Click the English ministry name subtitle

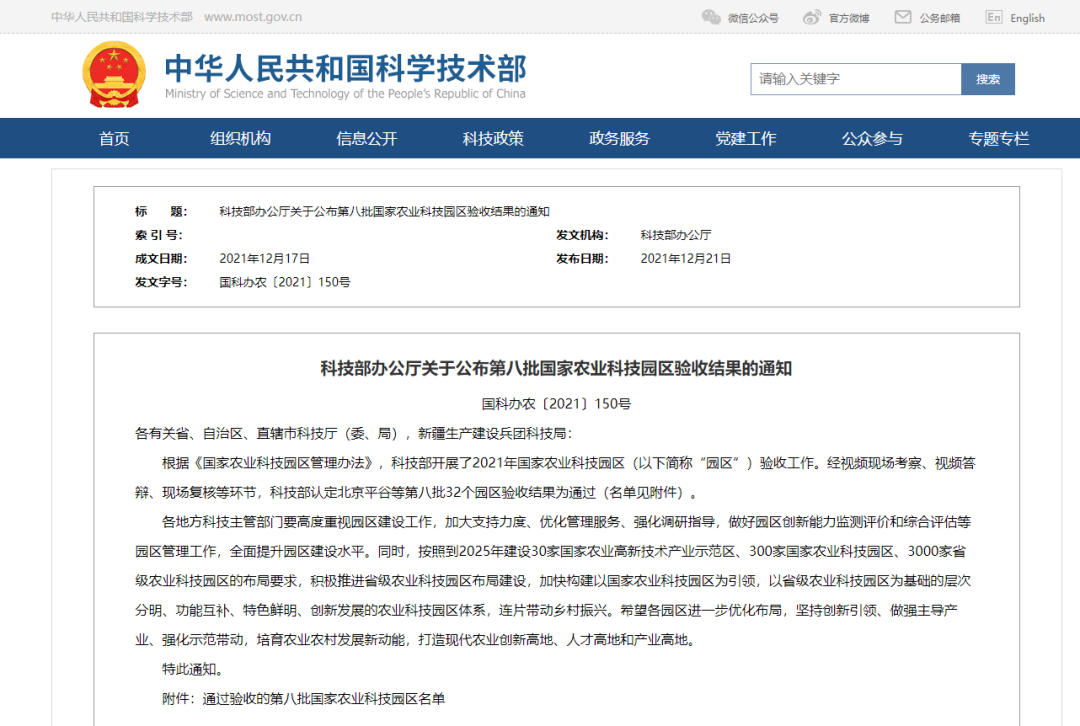(345, 94)
